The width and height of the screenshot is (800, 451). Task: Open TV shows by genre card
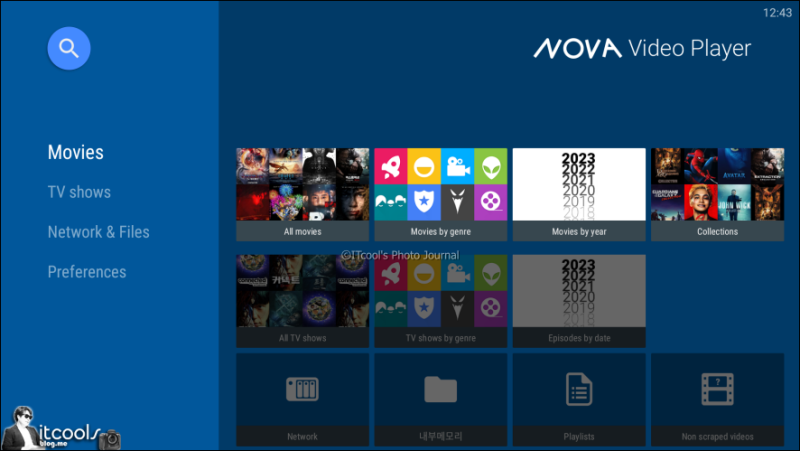coord(441,301)
